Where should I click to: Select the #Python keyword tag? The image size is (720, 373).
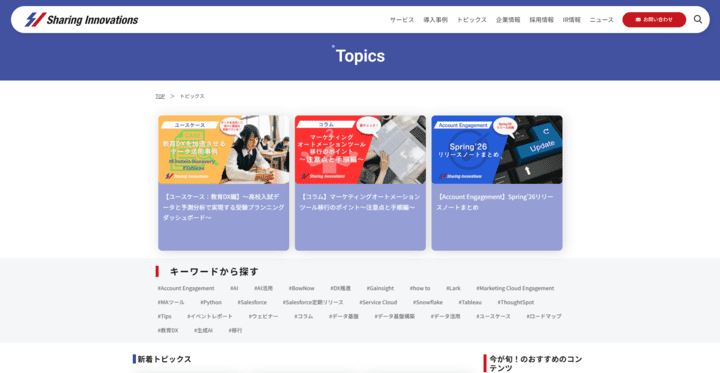(x=211, y=302)
